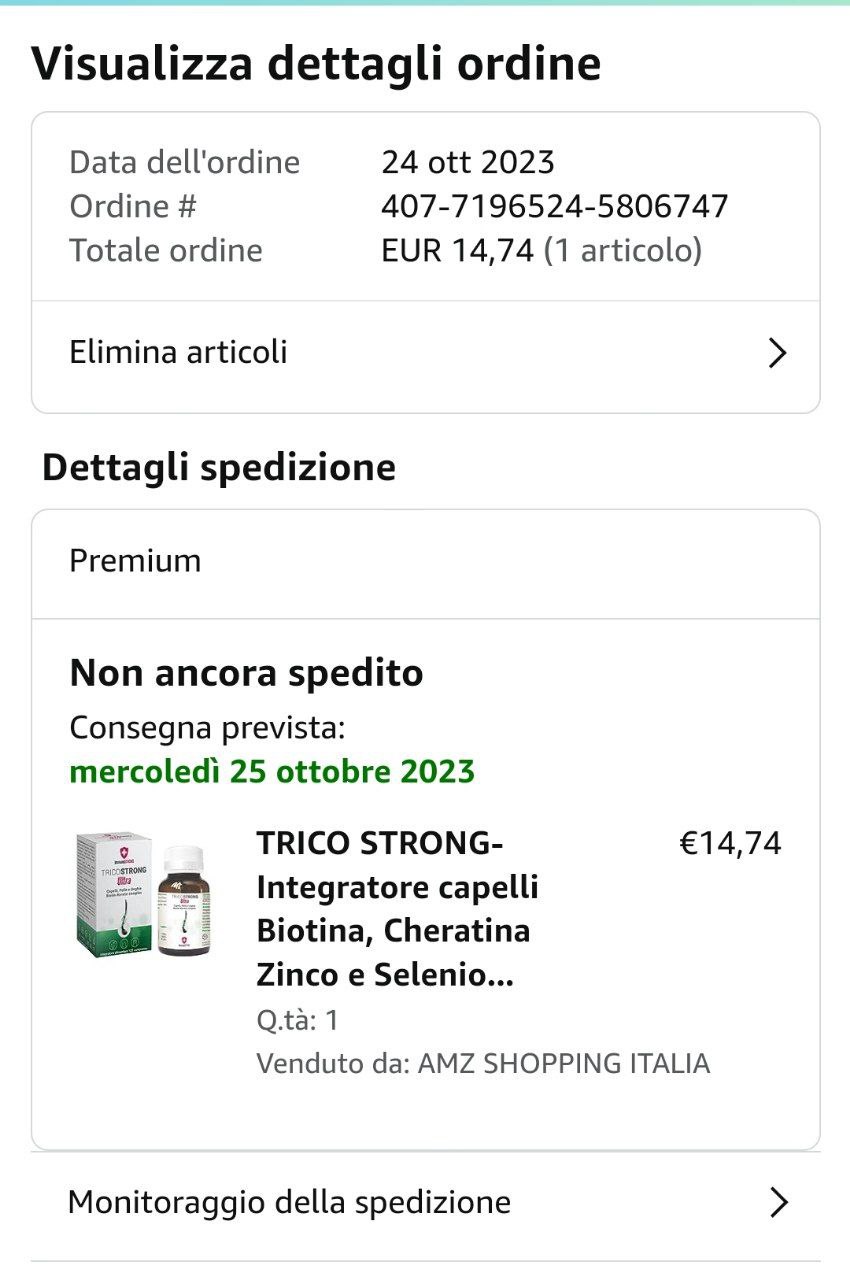Click the green Trico Strong box image
The width and height of the screenshot is (850, 1280).
click(110, 892)
